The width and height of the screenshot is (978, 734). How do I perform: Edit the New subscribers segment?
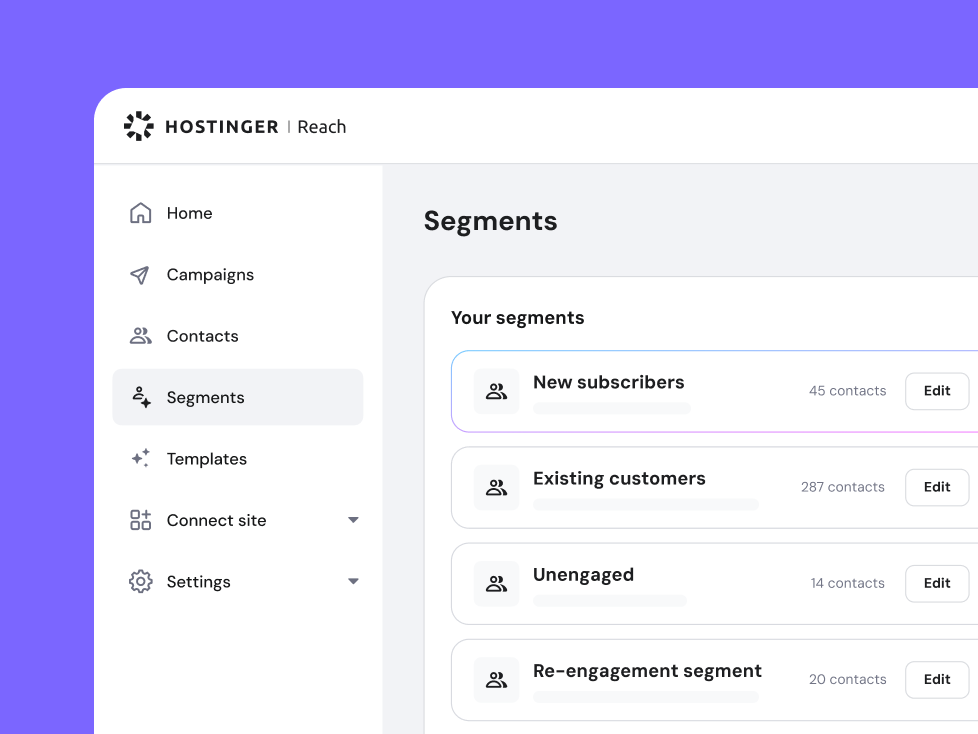tap(937, 391)
